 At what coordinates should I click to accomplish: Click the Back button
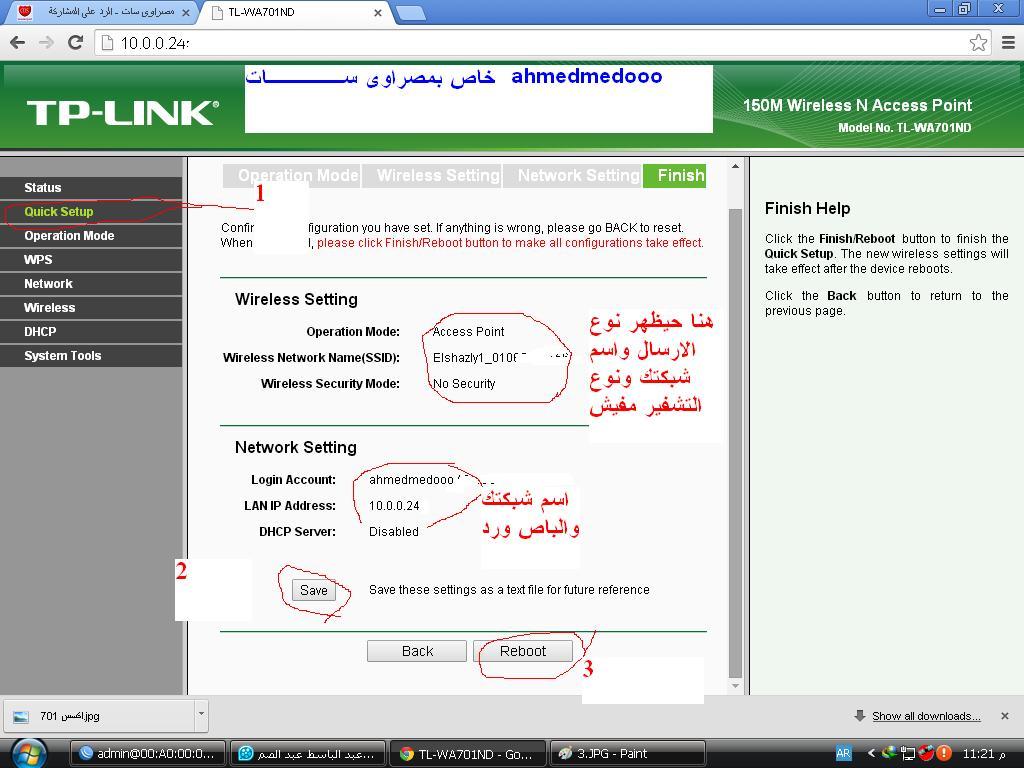pyautogui.click(x=417, y=651)
